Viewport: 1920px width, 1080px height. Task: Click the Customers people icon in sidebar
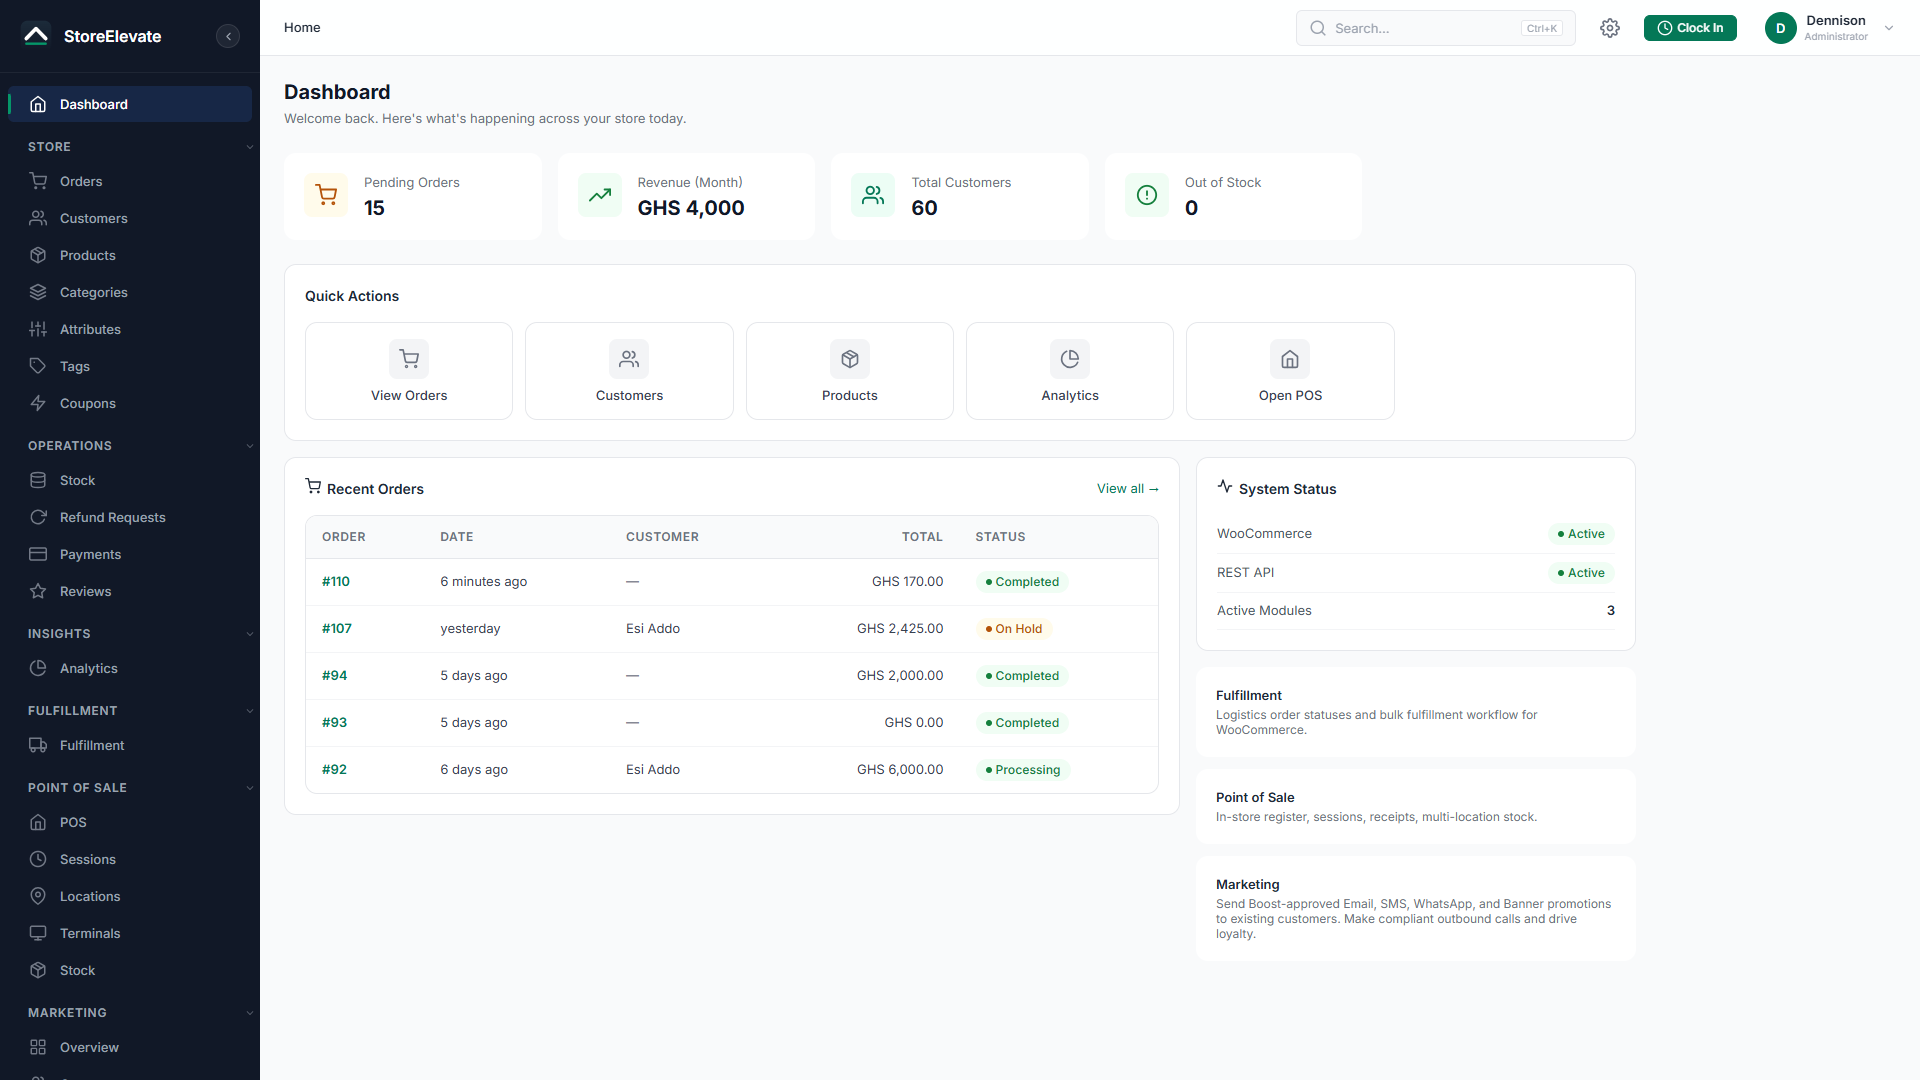(x=38, y=218)
